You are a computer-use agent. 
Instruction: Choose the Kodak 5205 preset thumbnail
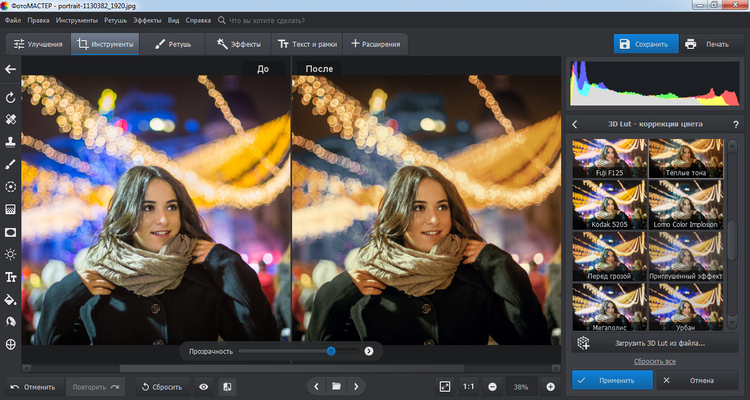coord(609,207)
